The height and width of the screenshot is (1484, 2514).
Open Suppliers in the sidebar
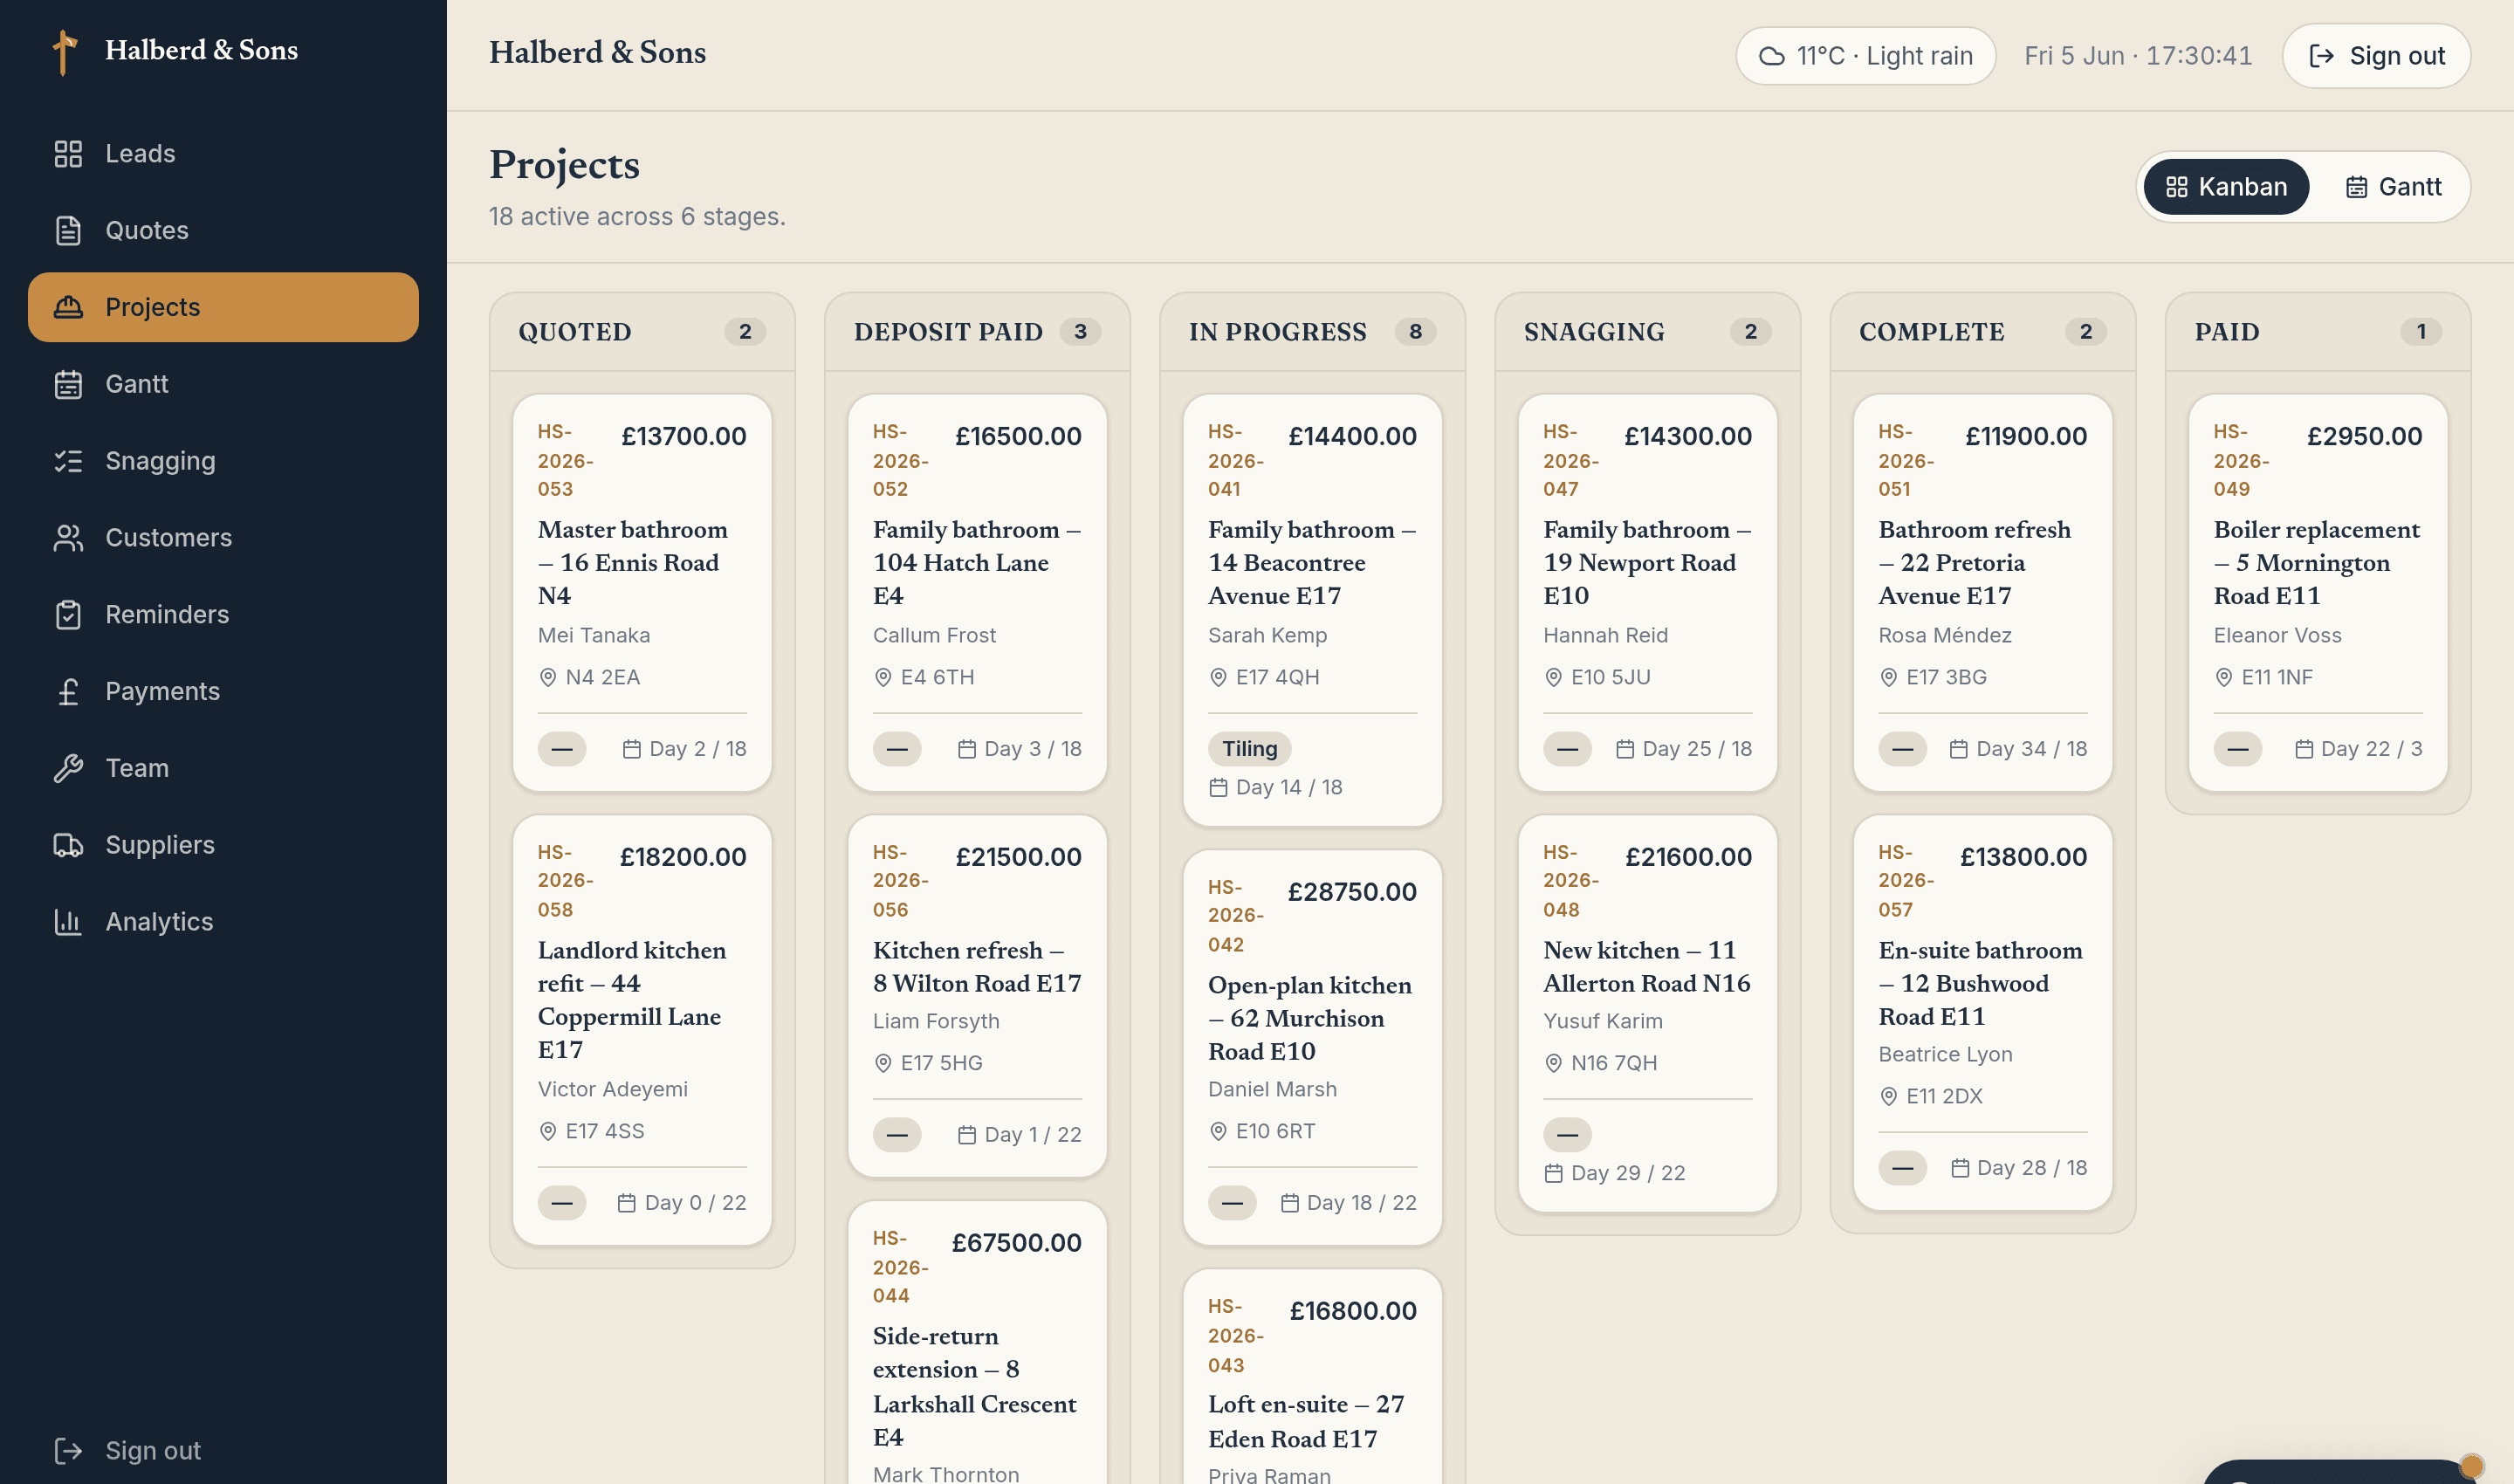[x=223, y=845]
